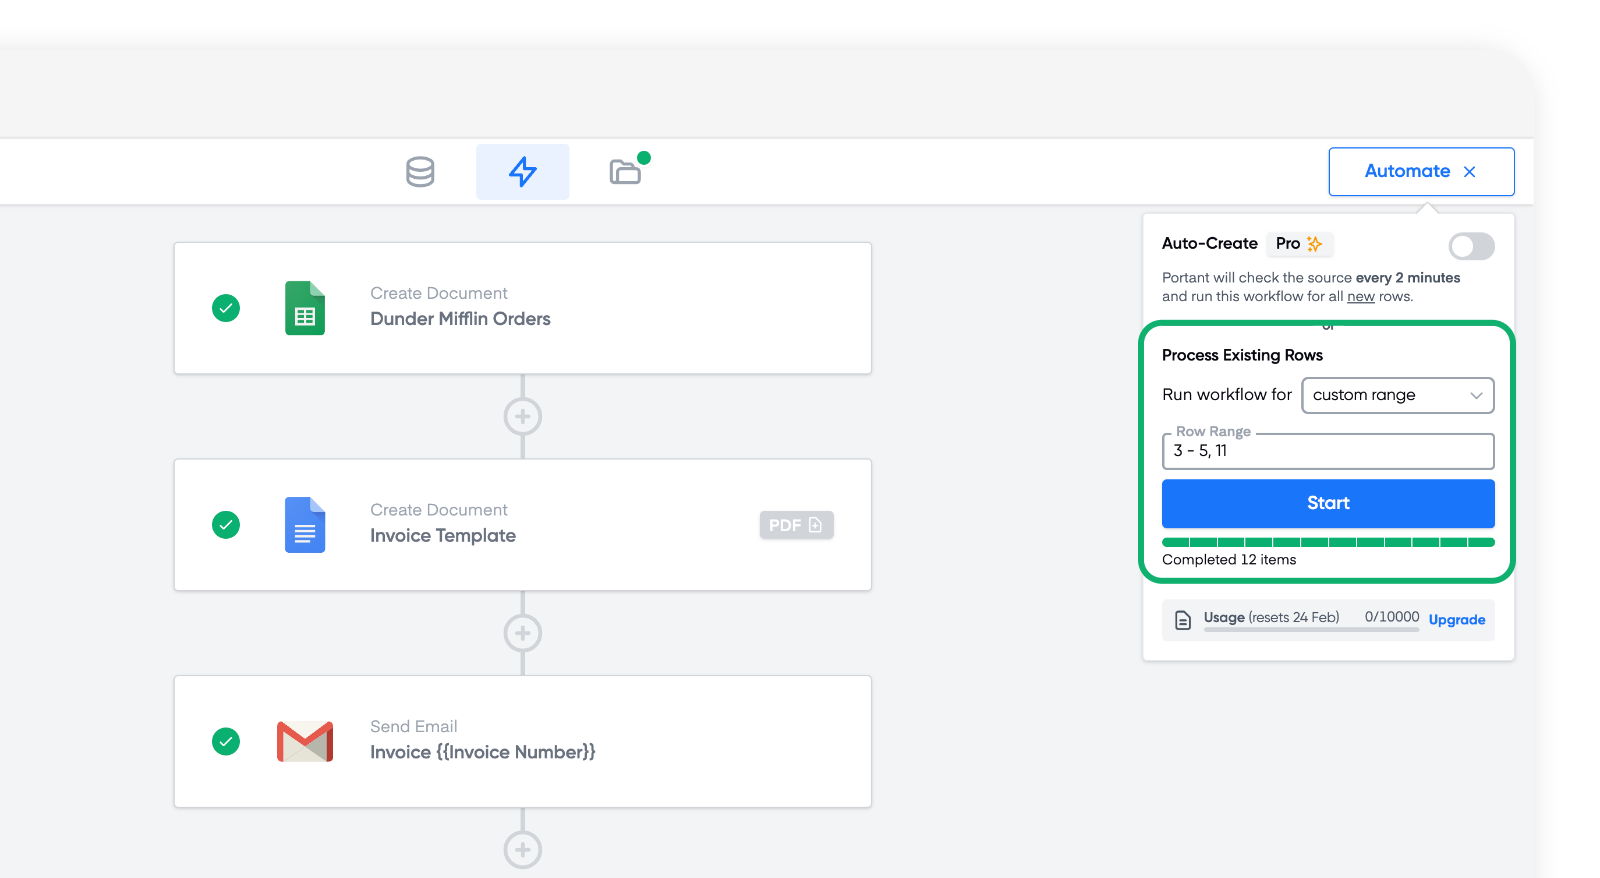Click the Pro sparkle badge
This screenshot has height=878, width=1600.
click(x=1299, y=244)
